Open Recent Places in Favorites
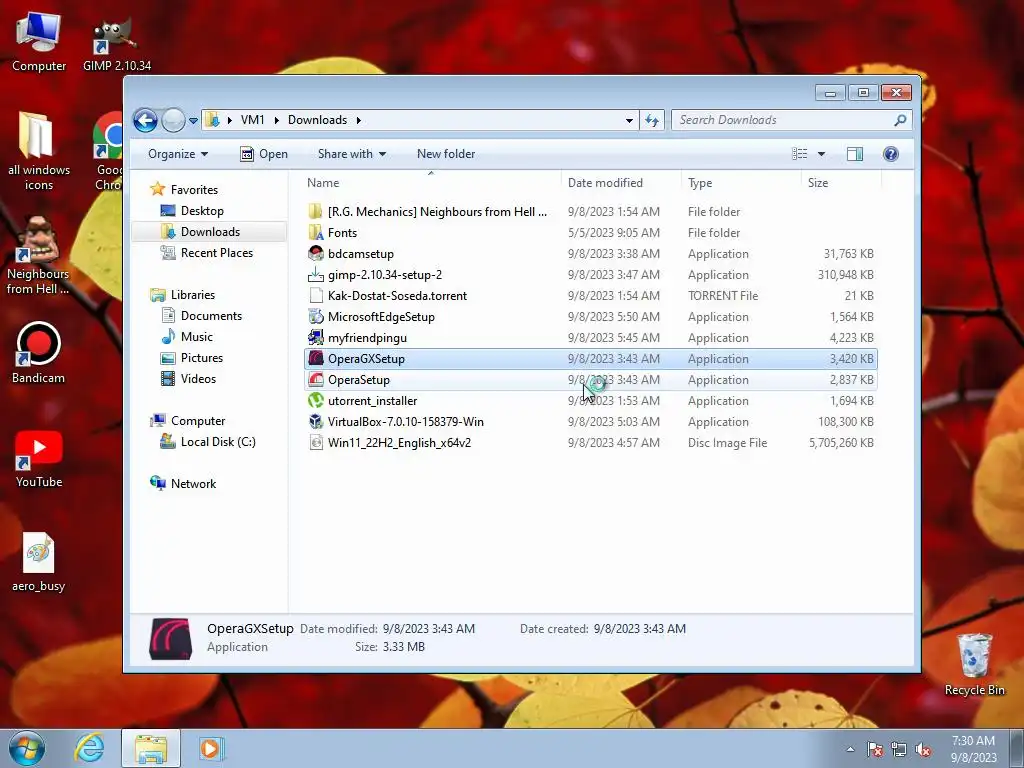The width and height of the screenshot is (1024, 768). [216, 253]
